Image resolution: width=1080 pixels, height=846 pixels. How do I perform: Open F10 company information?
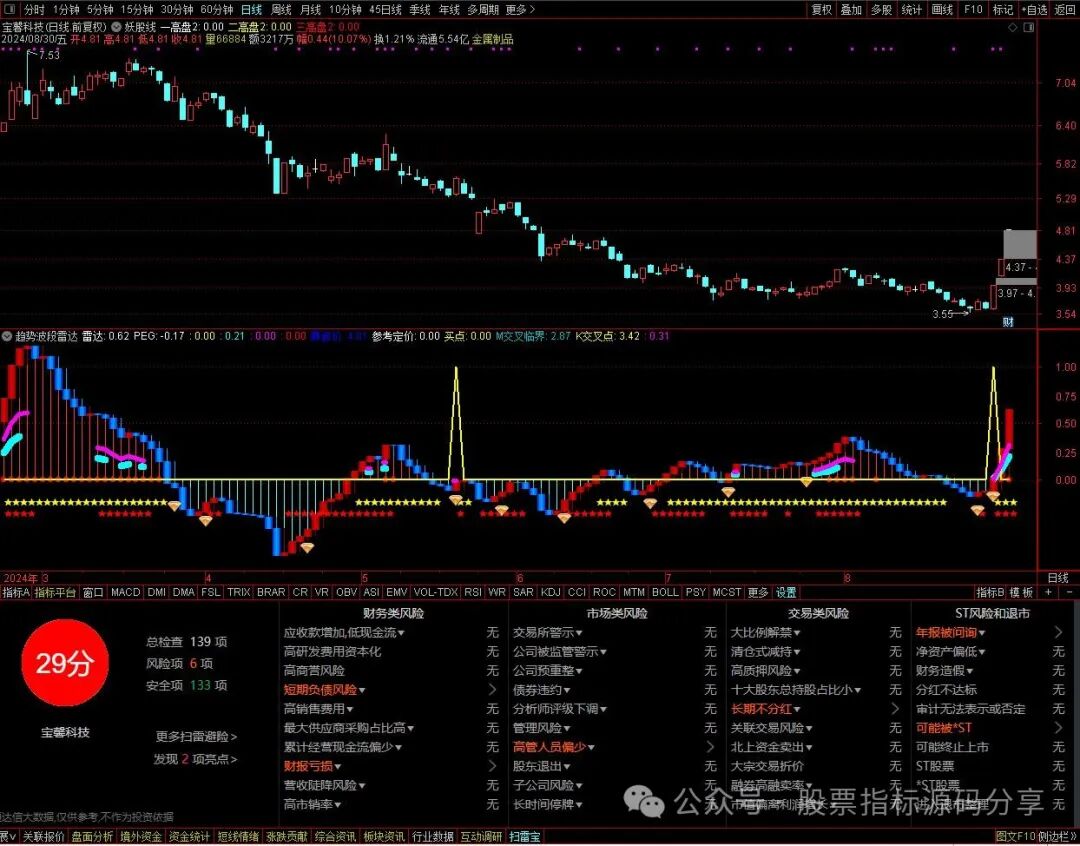point(973,10)
